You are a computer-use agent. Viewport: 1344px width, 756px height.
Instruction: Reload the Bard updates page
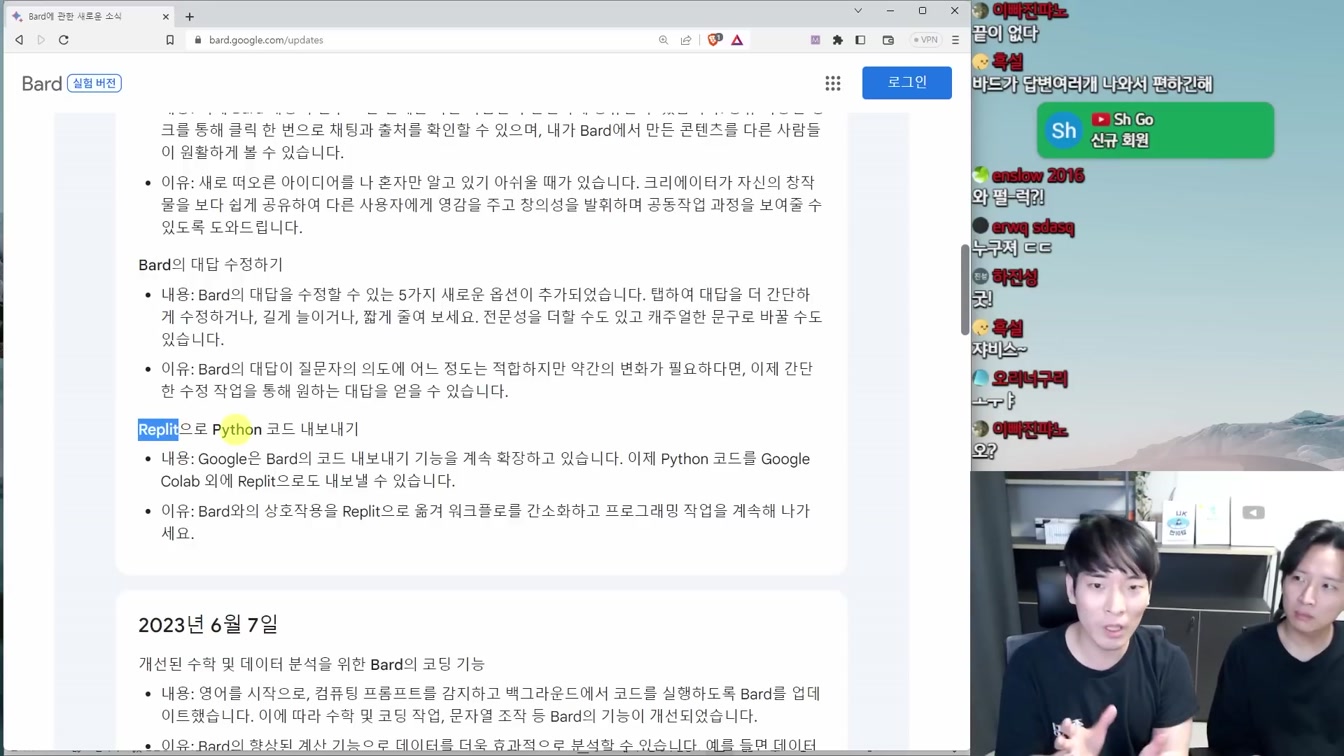pyautogui.click(x=64, y=40)
